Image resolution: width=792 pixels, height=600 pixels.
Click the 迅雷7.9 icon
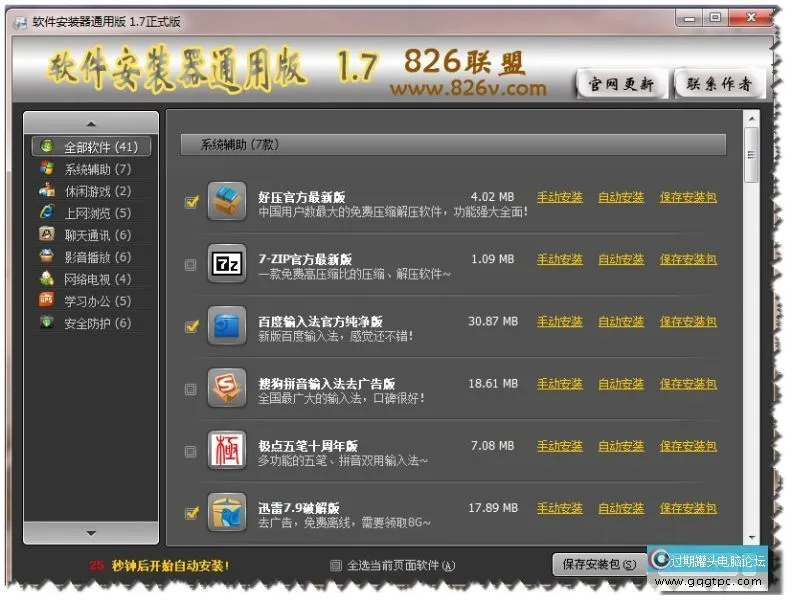[227, 512]
